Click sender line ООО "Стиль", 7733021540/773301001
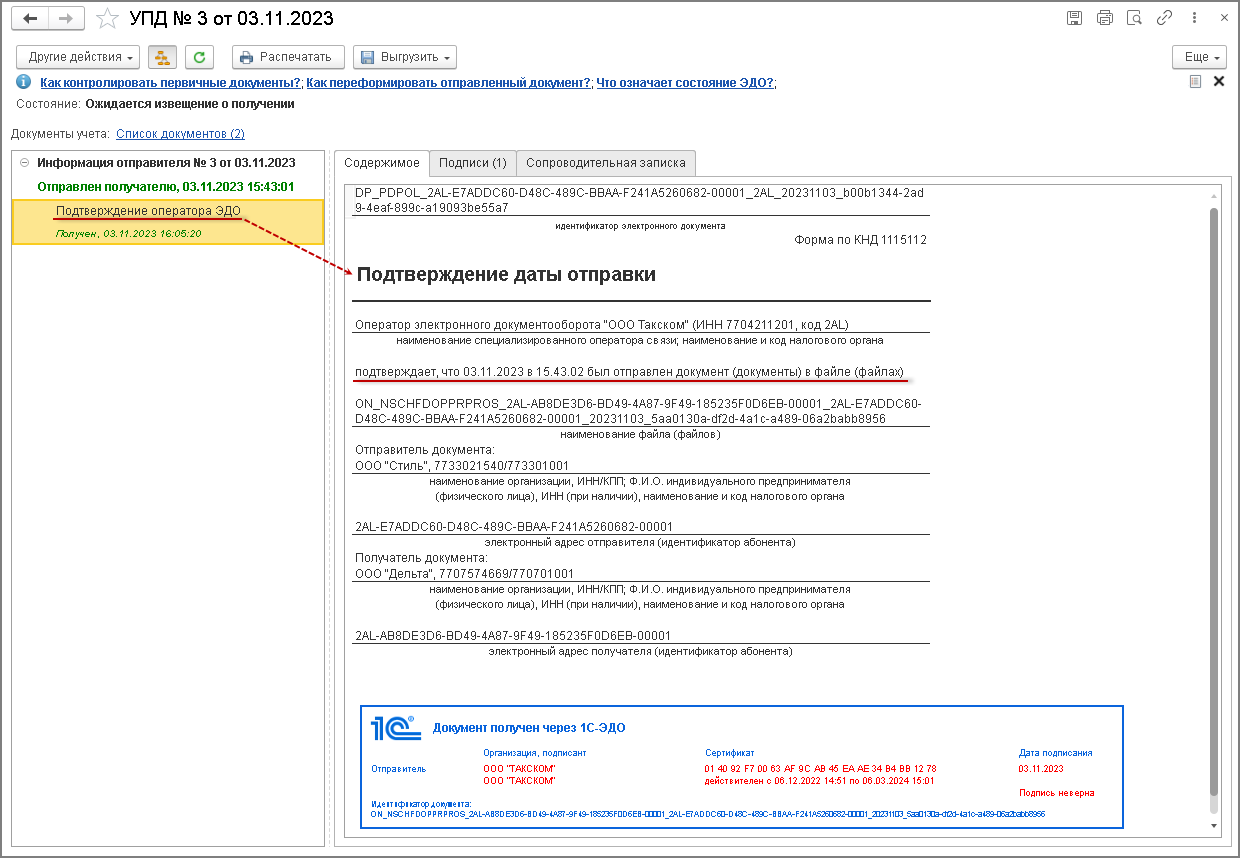1240x858 pixels. click(x=462, y=465)
